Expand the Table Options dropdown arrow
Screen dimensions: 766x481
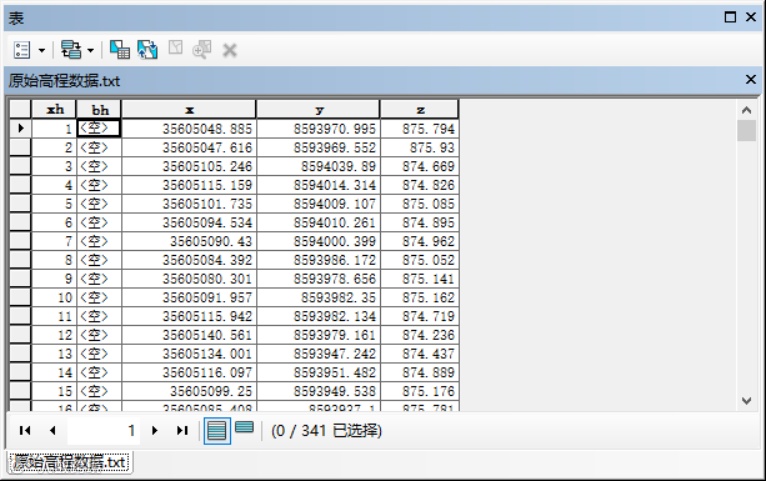point(42,50)
